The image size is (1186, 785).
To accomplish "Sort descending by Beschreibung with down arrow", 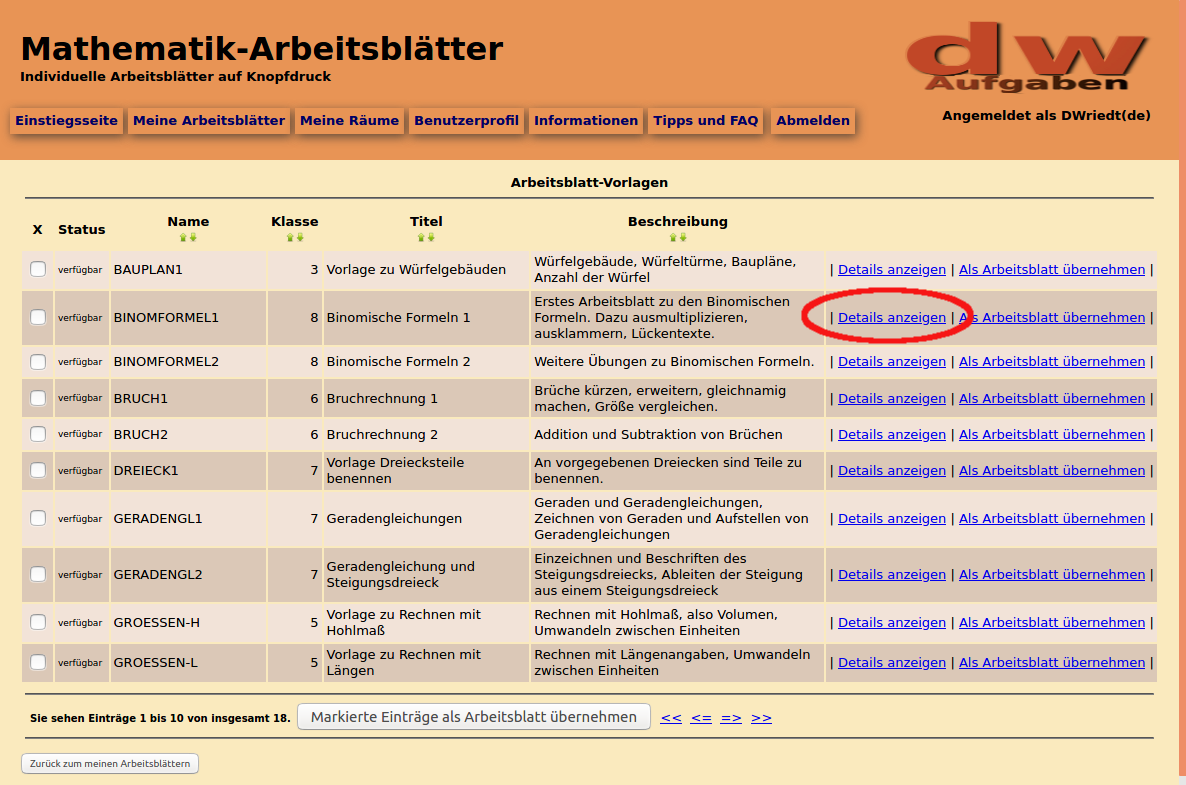I will pos(683,237).
